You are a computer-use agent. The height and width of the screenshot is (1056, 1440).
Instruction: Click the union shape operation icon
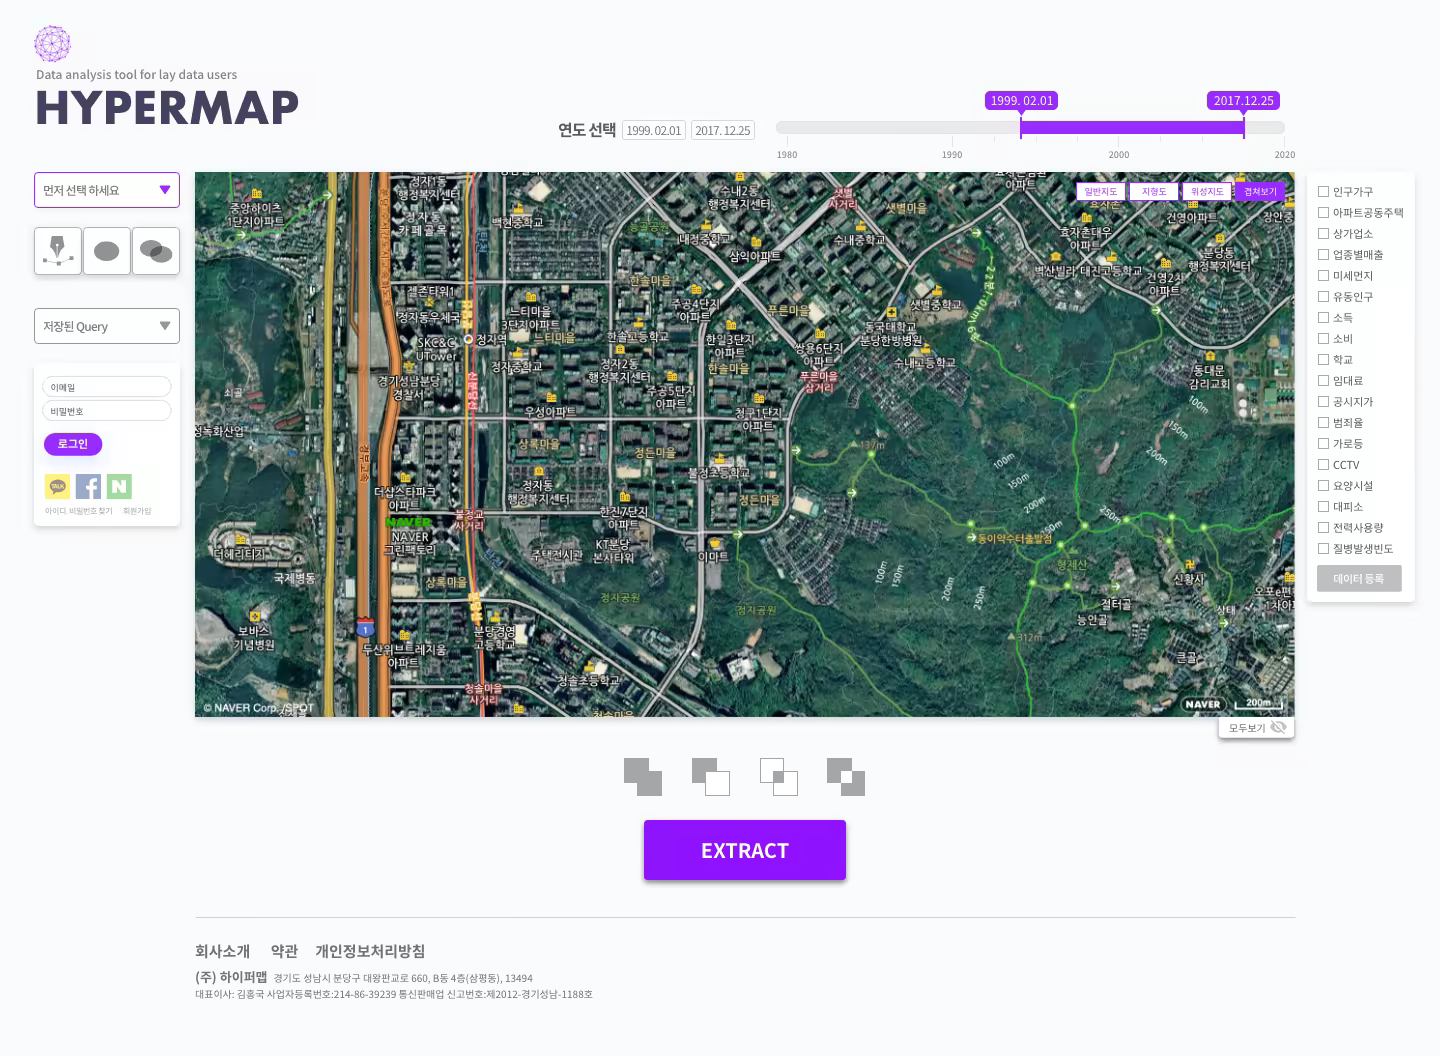pyautogui.click(x=642, y=777)
